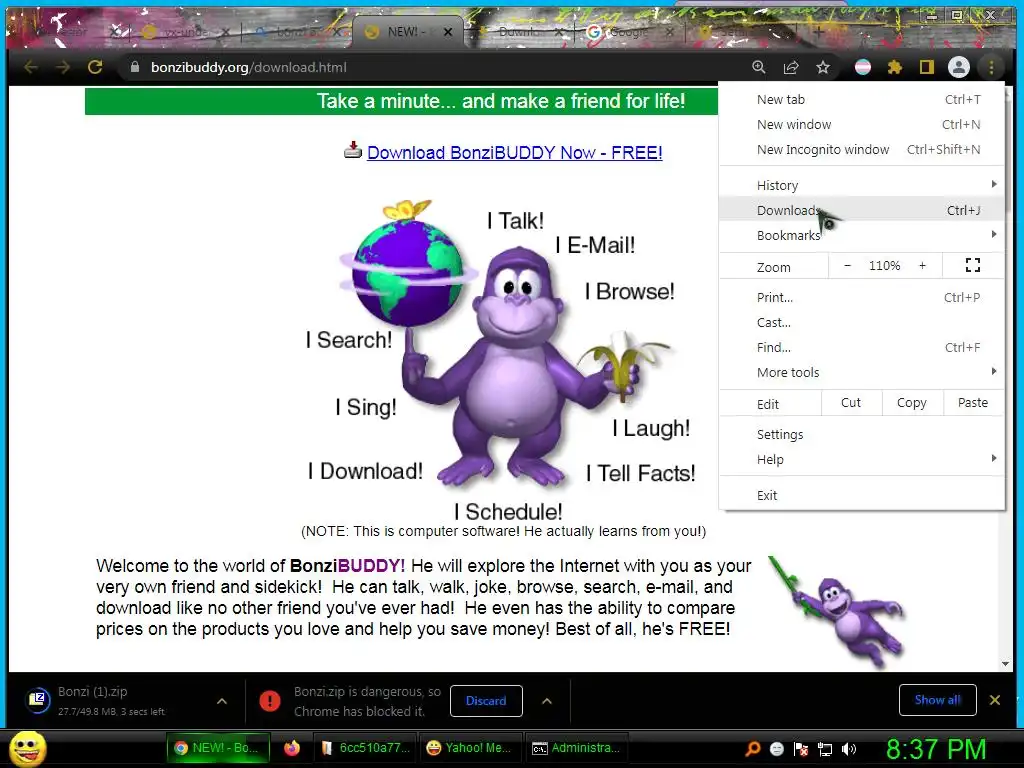The height and width of the screenshot is (768, 1024).
Task: Toggle fullscreen icon in Zoom row
Action: 972,265
